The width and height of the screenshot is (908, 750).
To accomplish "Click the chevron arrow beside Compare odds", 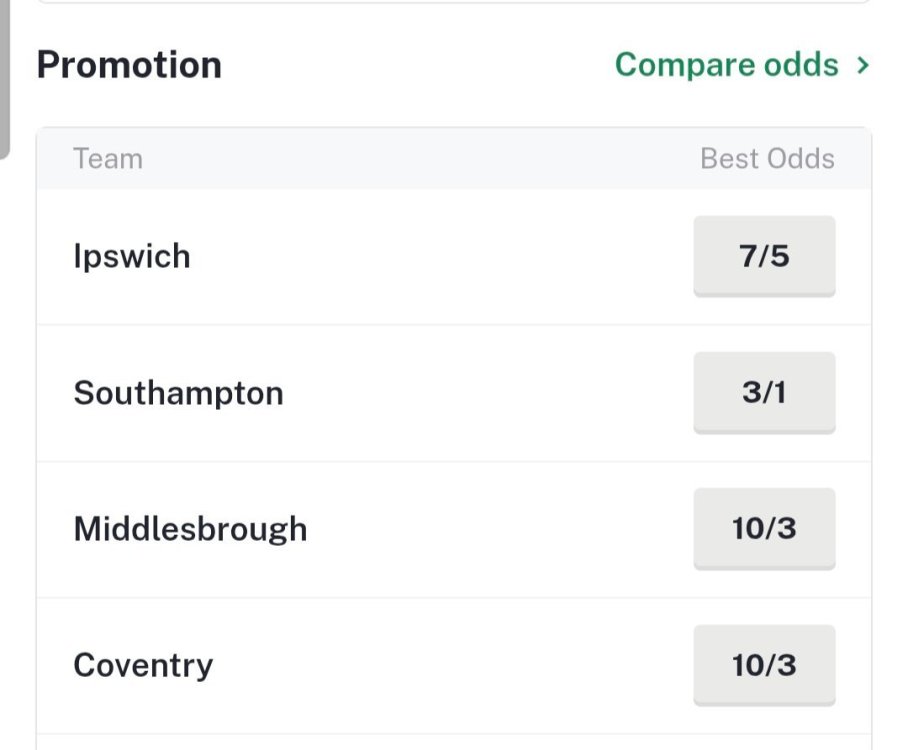I will (863, 66).
